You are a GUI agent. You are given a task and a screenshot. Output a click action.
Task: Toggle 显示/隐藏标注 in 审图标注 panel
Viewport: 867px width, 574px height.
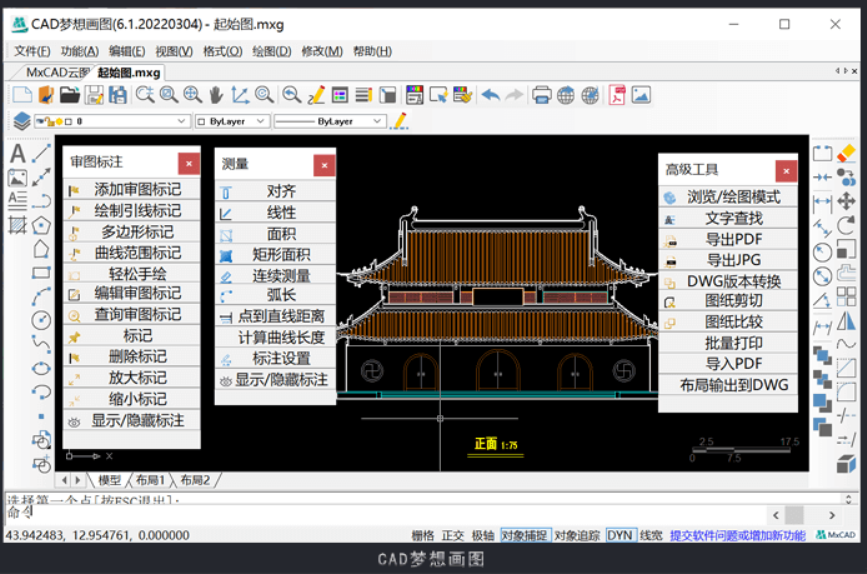132,421
